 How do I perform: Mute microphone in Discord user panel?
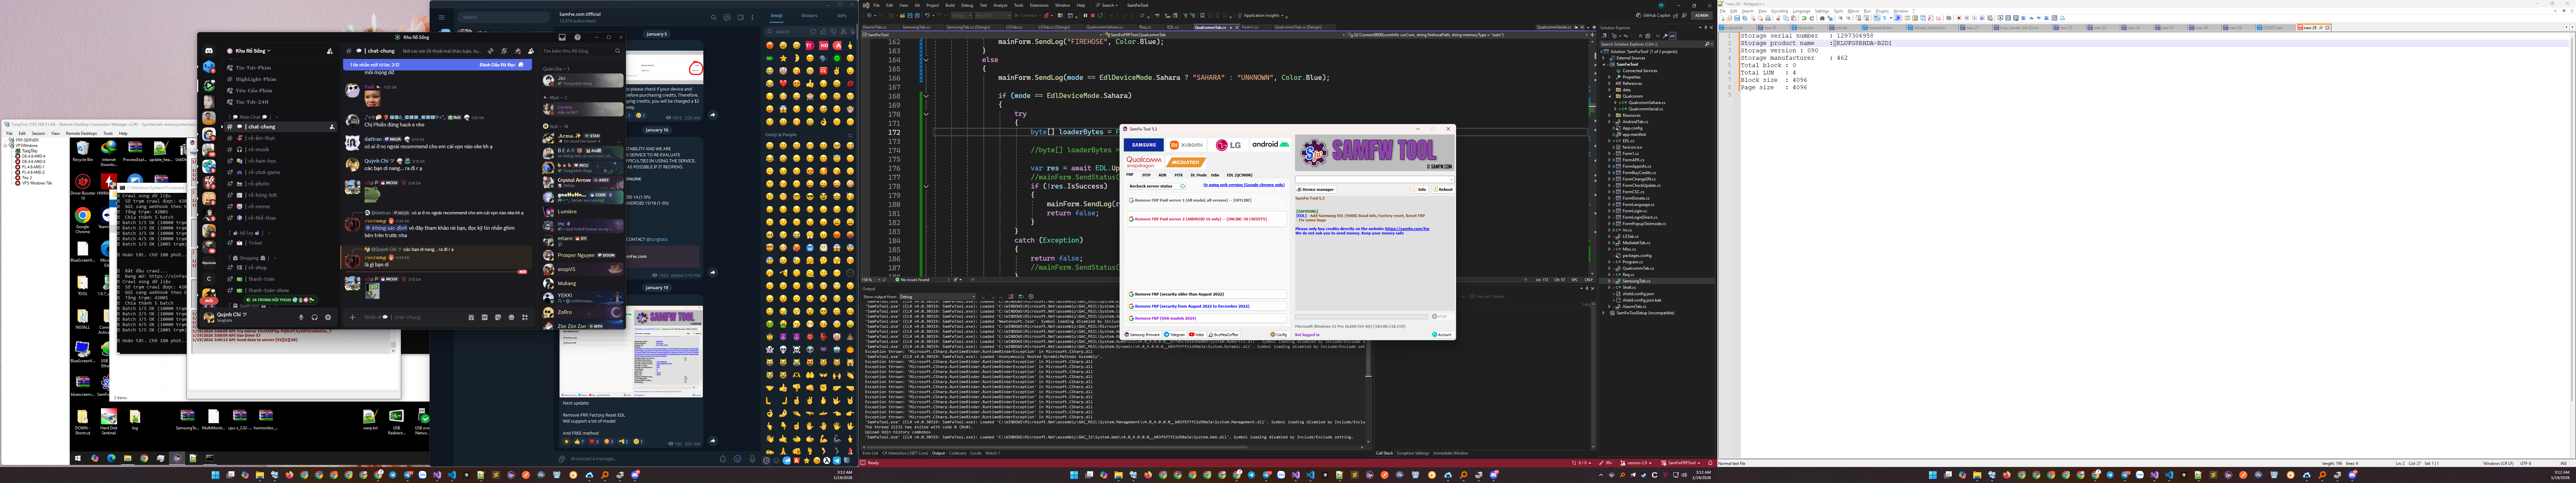click(x=301, y=317)
